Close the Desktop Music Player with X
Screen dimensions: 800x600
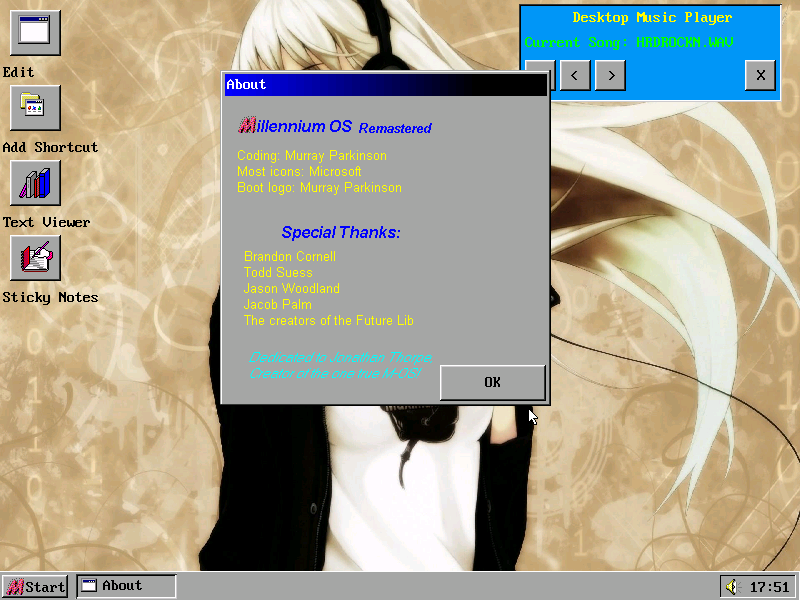point(760,75)
